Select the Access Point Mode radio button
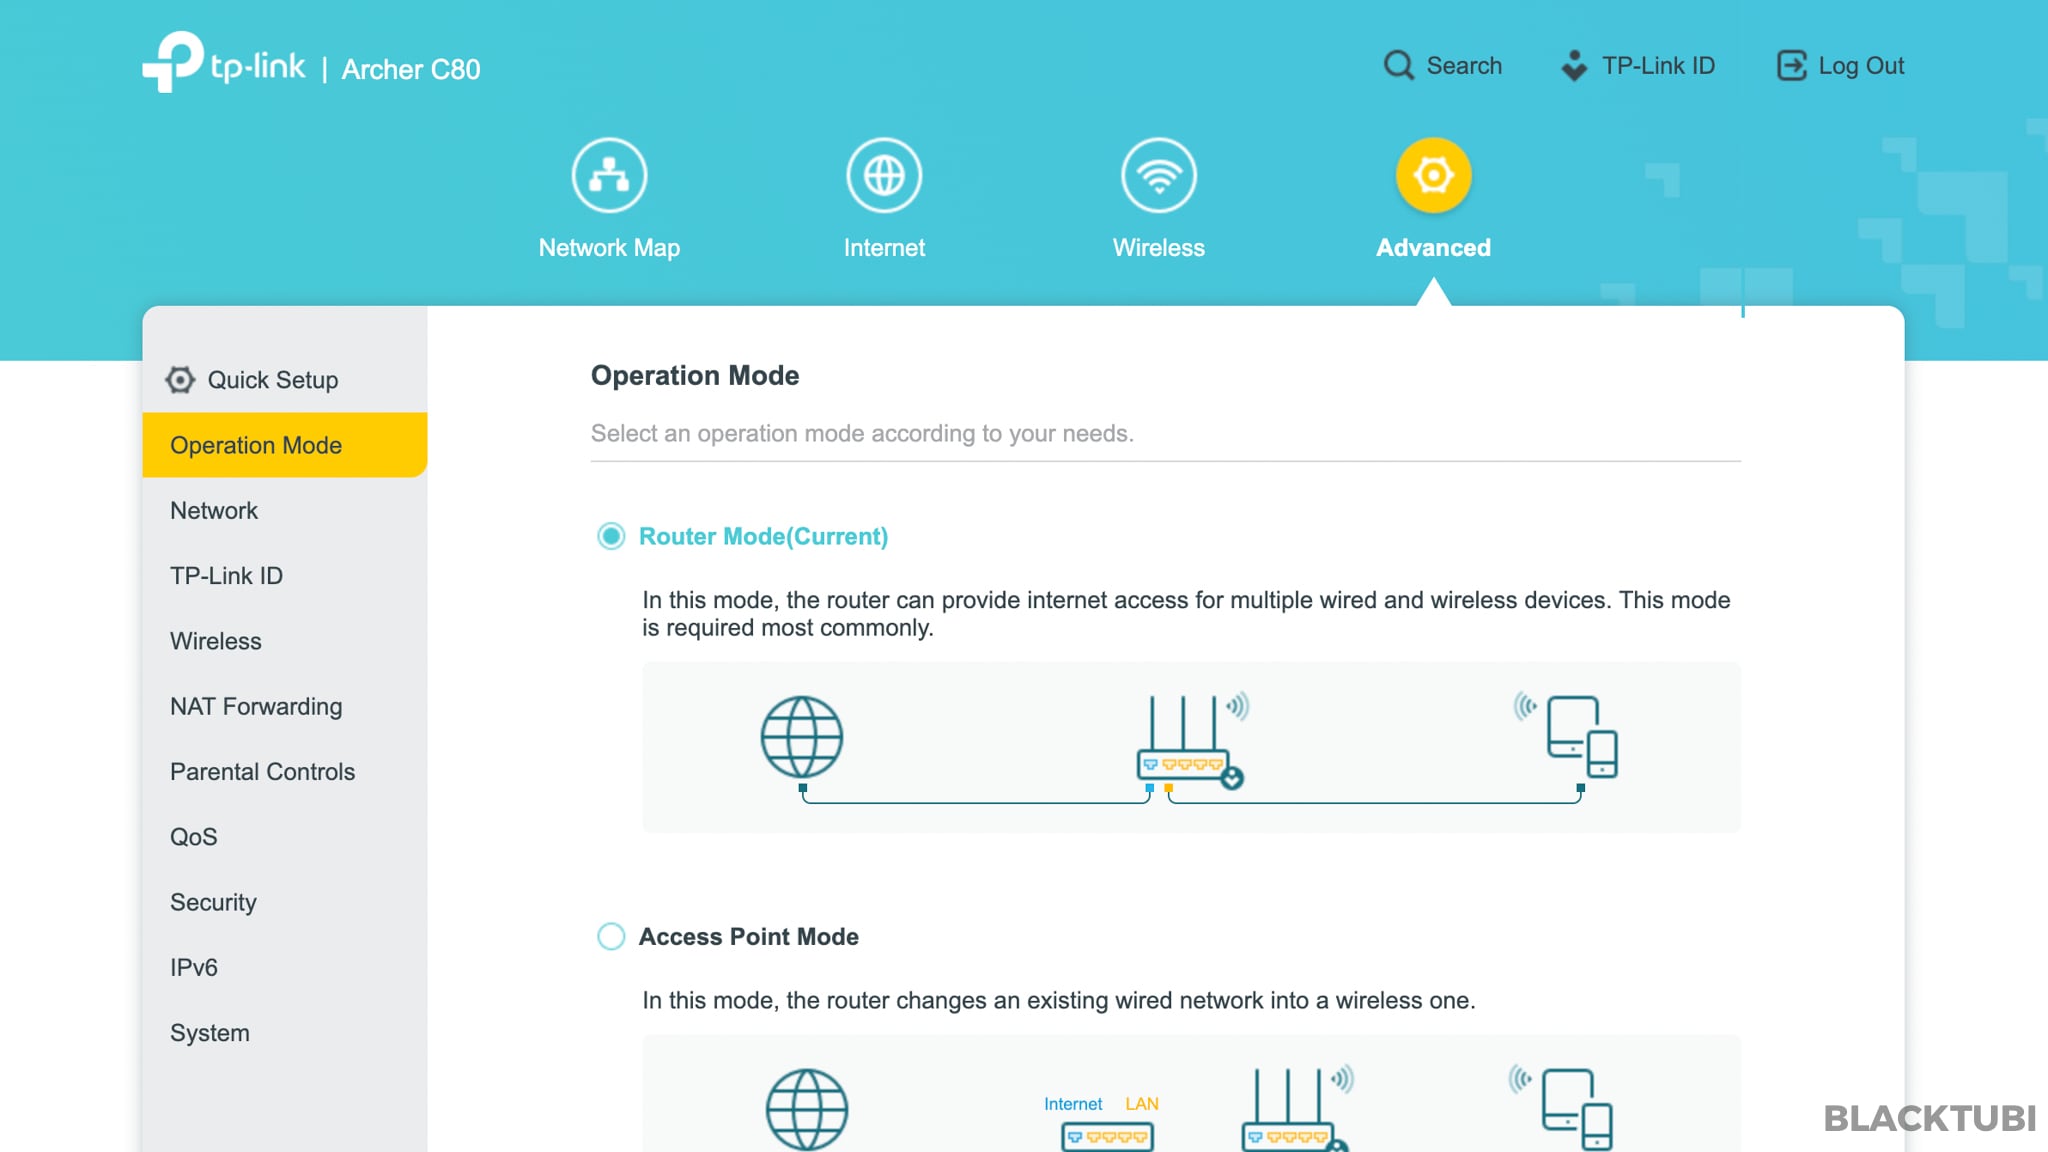This screenshot has height=1152, width=2048. pos(610,935)
